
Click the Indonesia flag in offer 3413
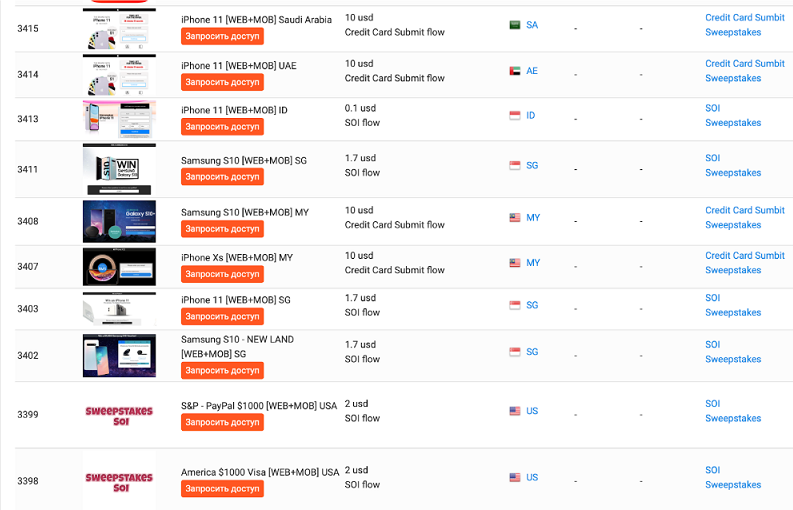coord(515,115)
